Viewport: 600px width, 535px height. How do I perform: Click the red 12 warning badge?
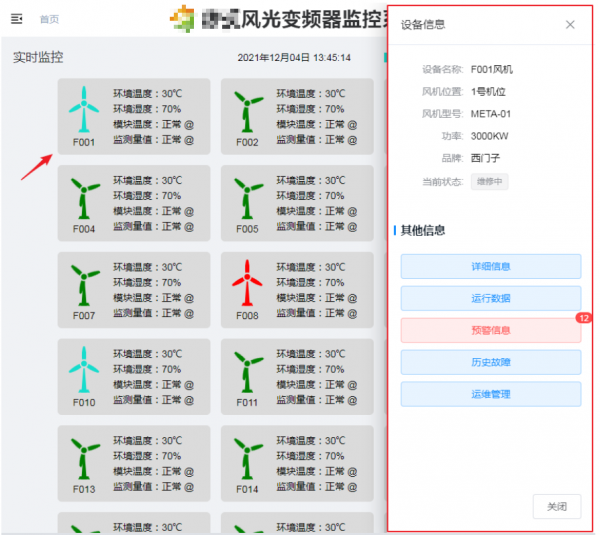tap(584, 318)
